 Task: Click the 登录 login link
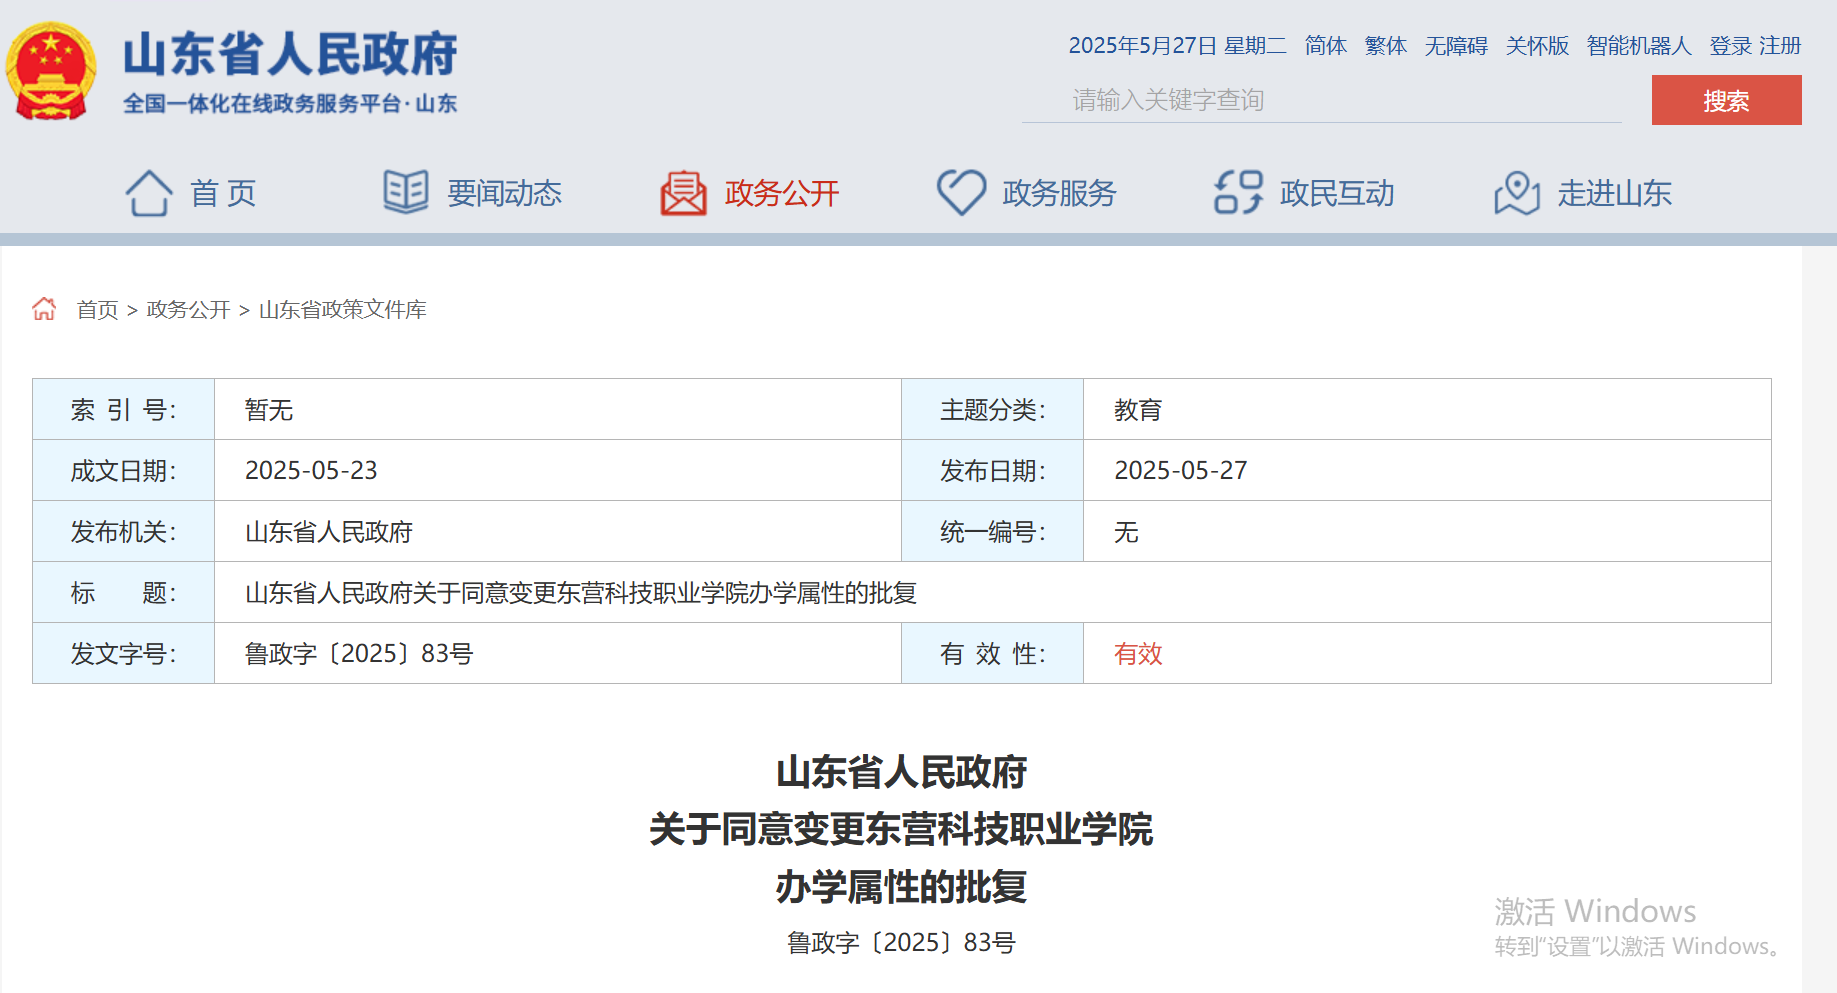pyautogui.click(x=1731, y=46)
